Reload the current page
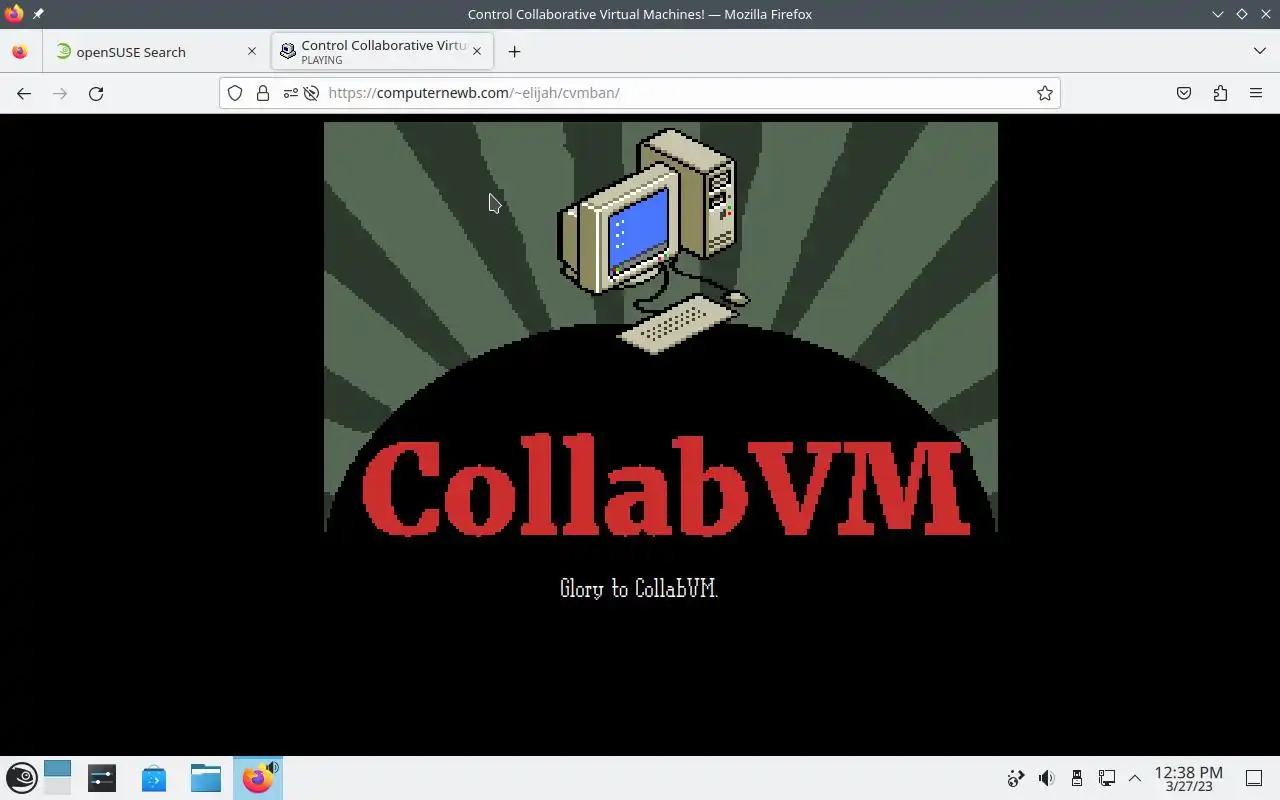This screenshot has height=800, width=1280. click(x=96, y=93)
